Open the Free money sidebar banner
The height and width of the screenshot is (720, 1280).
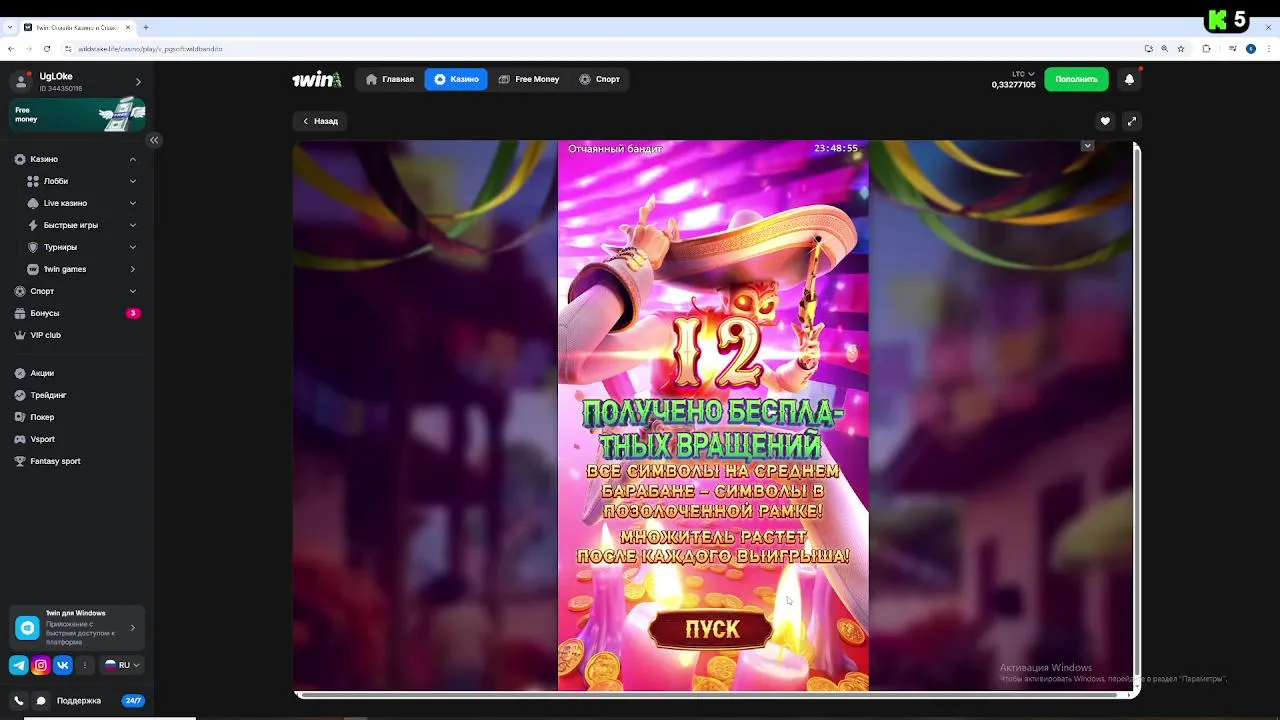click(x=77, y=115)
